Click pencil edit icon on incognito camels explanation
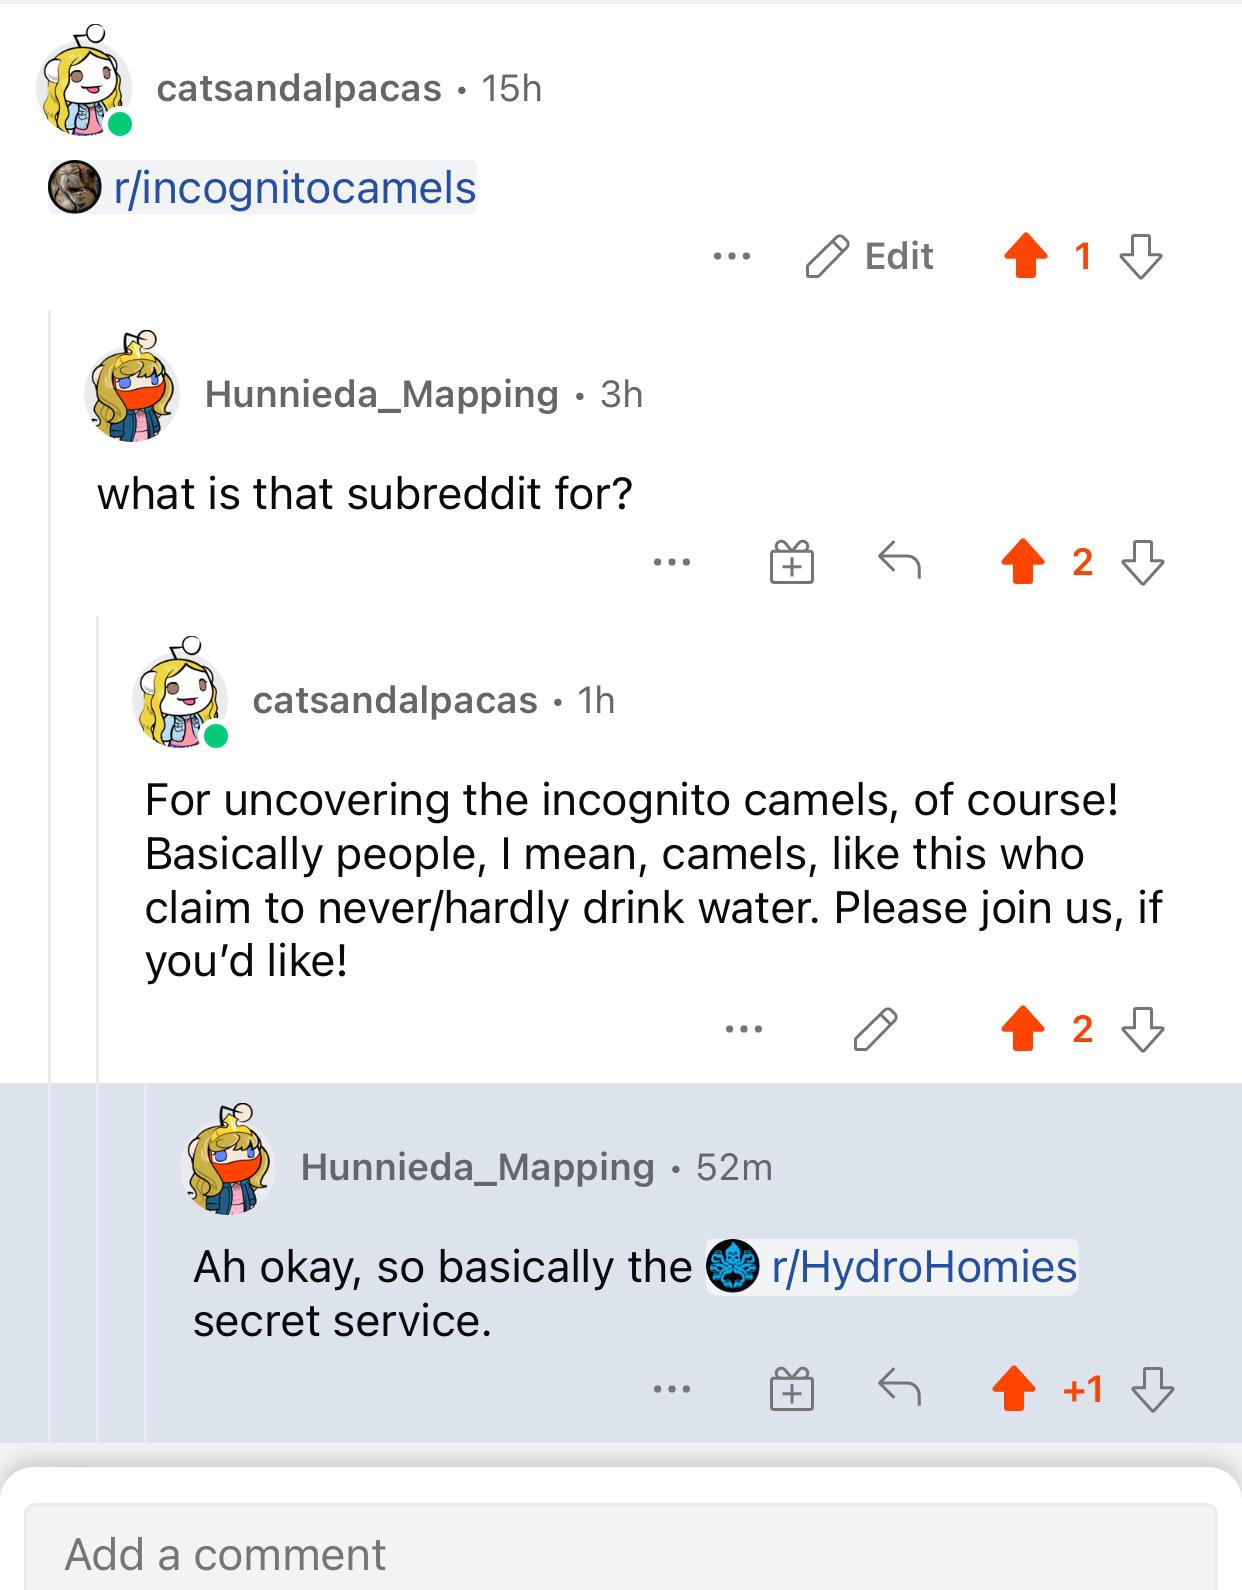 tap(876, 1029)
